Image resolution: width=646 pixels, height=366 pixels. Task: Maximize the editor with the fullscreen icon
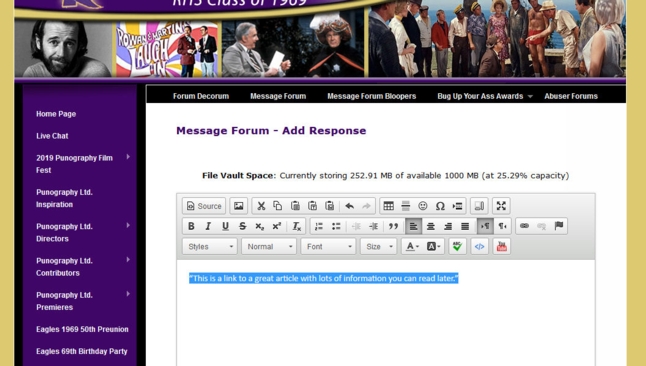coord(501,206)
